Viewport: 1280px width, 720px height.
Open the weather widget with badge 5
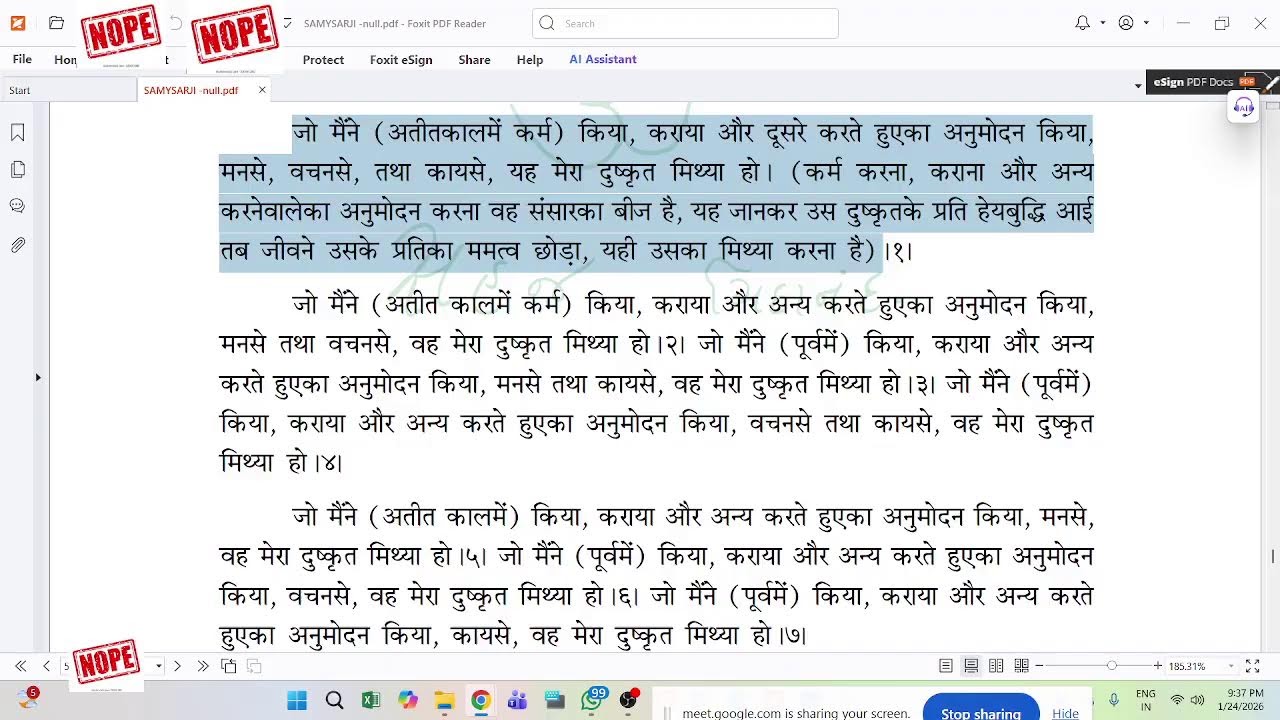27,699
